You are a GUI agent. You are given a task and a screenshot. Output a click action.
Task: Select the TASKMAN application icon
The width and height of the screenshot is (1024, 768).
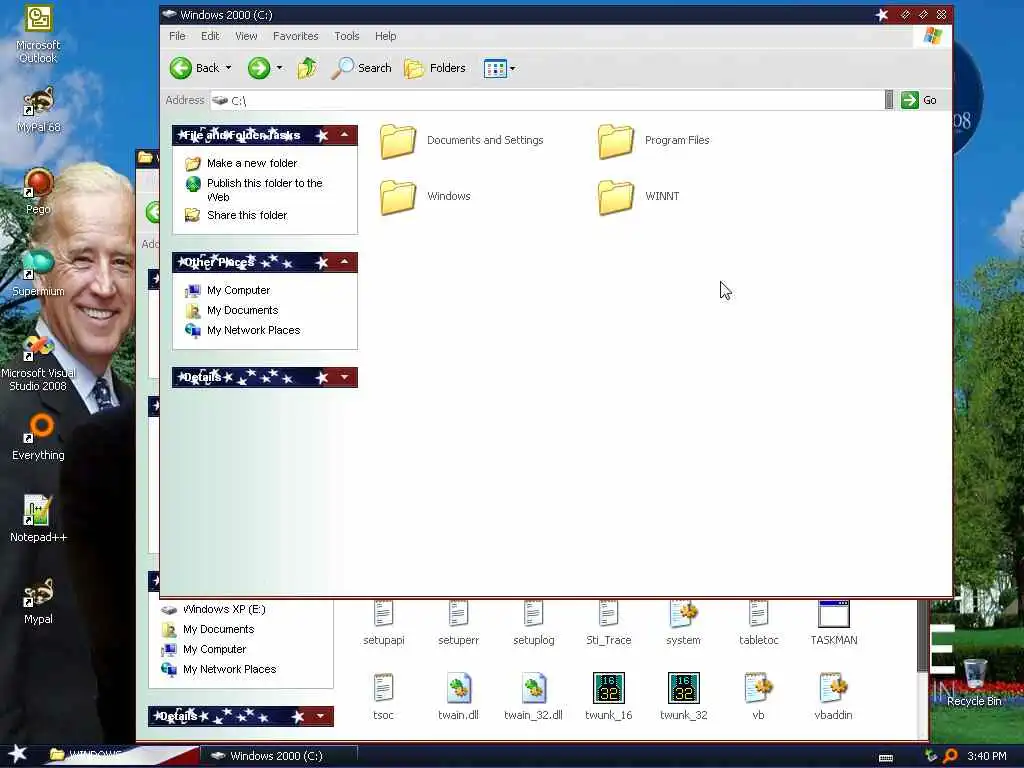pyautogui.click(x=834, y=624)
